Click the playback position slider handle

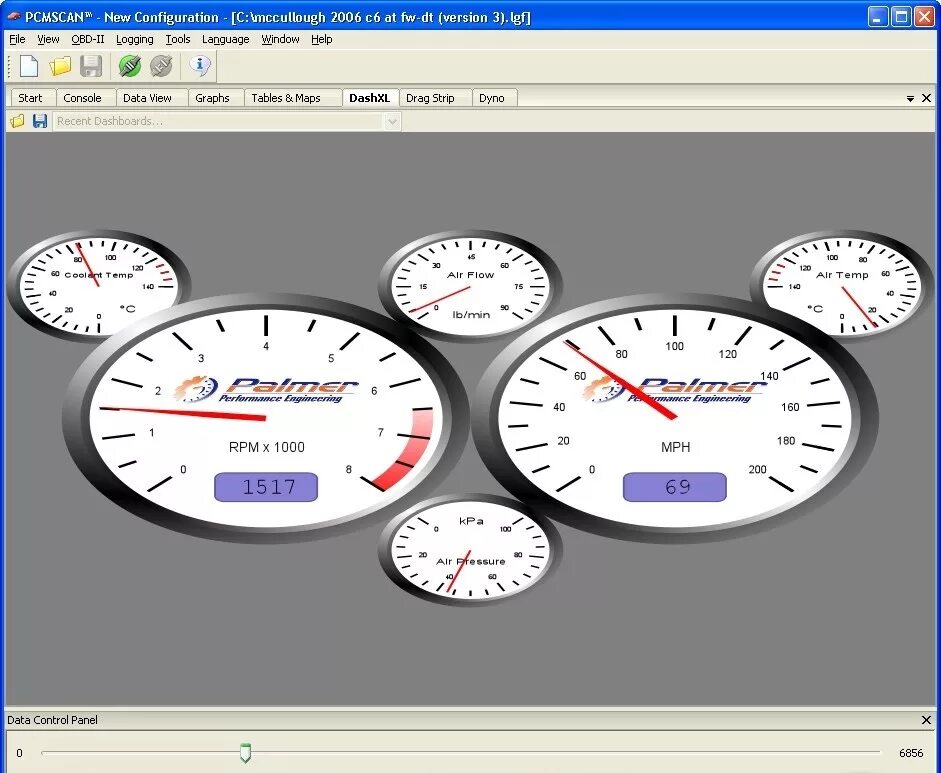pyautogui.click(x=245, y=753)
